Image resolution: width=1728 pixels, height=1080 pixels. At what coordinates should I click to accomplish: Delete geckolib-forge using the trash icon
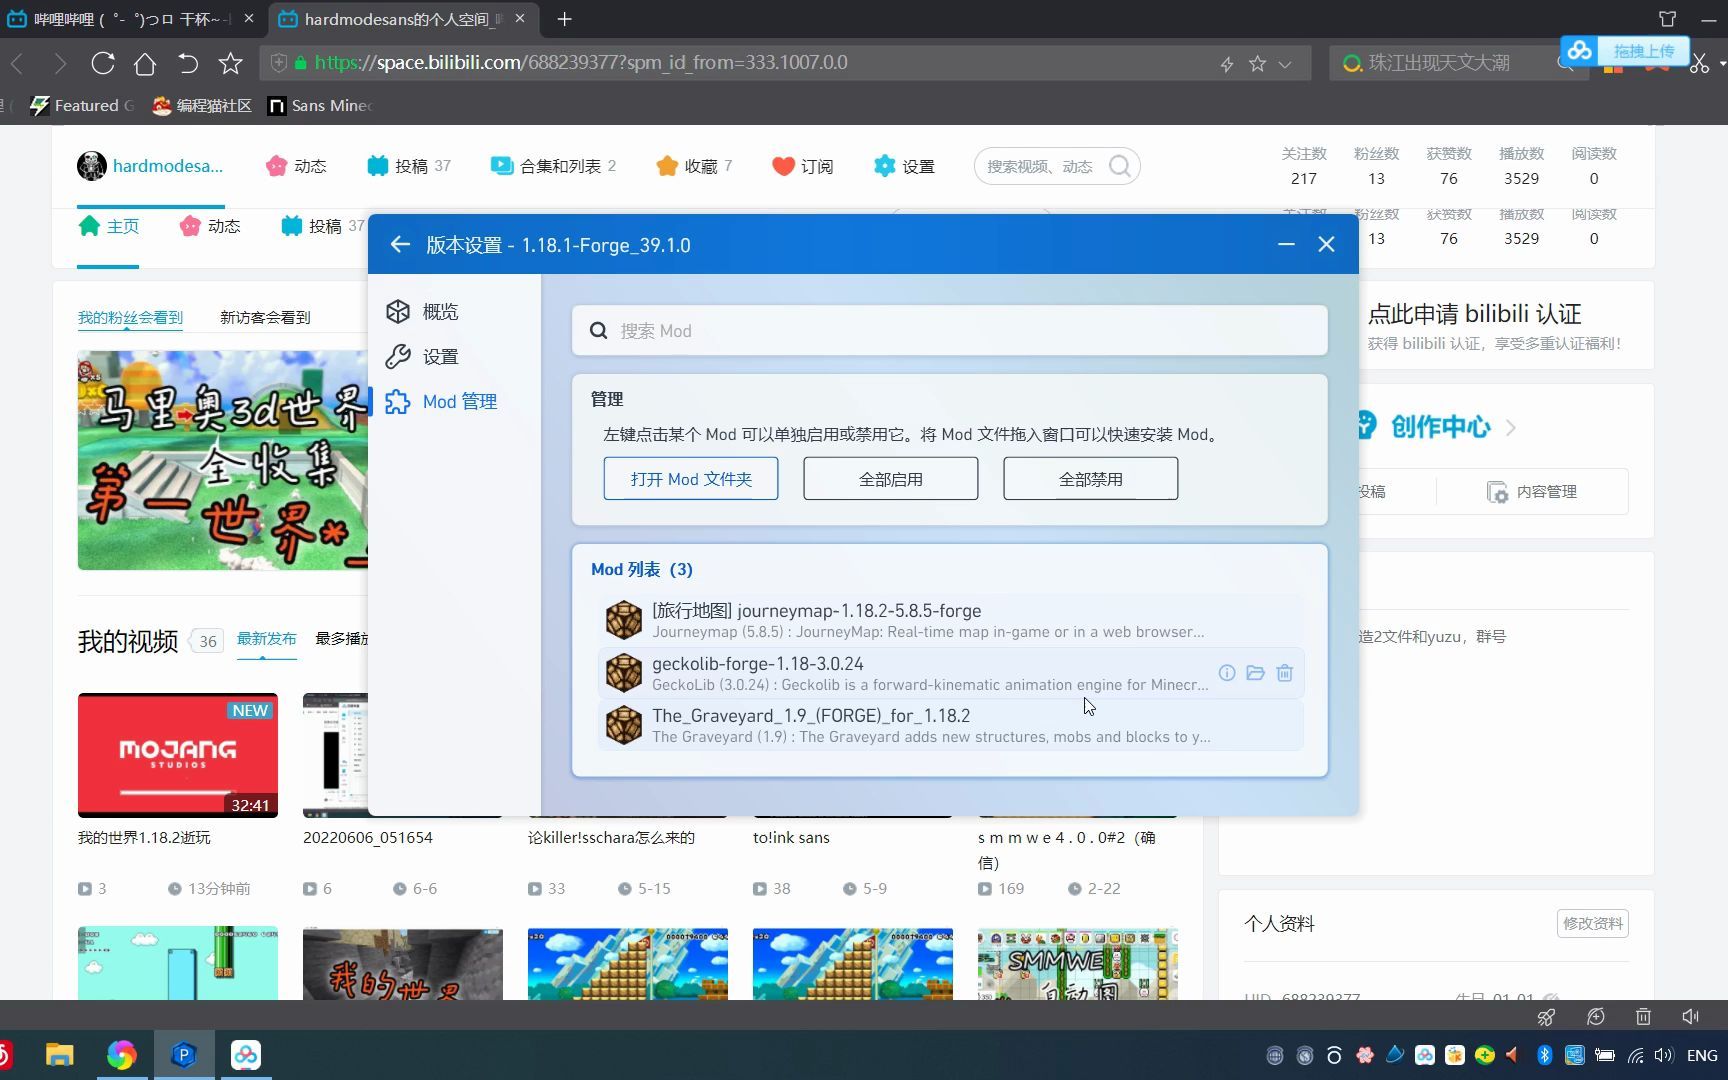[1284, 673]
